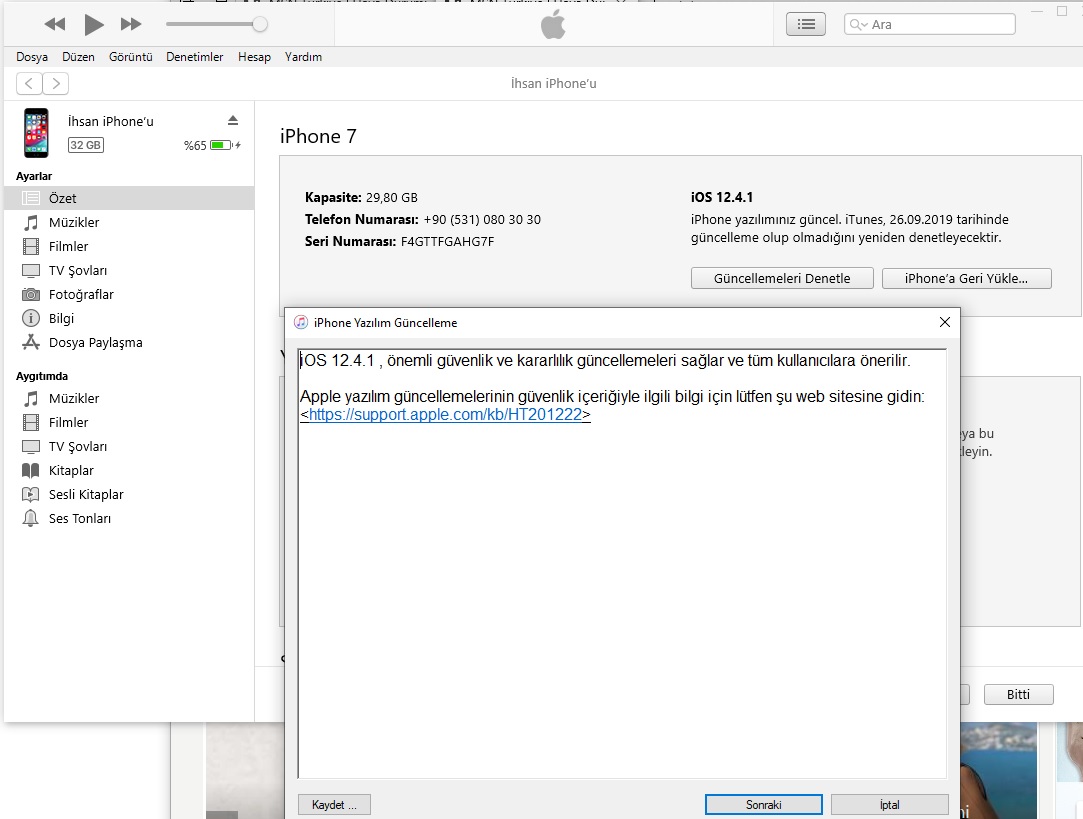The image size is (1083, 819).
Task: Select Müzikler under Ayarlar
Action: (x=129, y=222)
